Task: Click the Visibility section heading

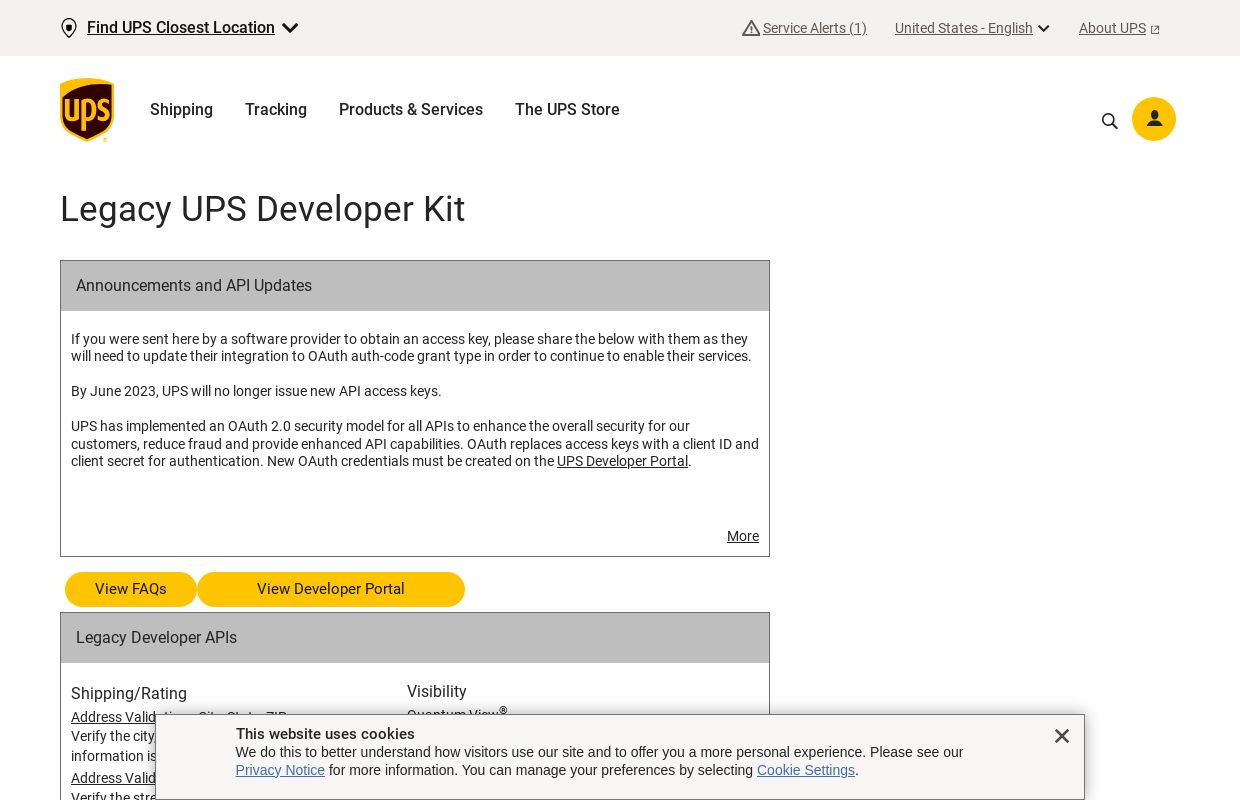Action: point(437,691)
